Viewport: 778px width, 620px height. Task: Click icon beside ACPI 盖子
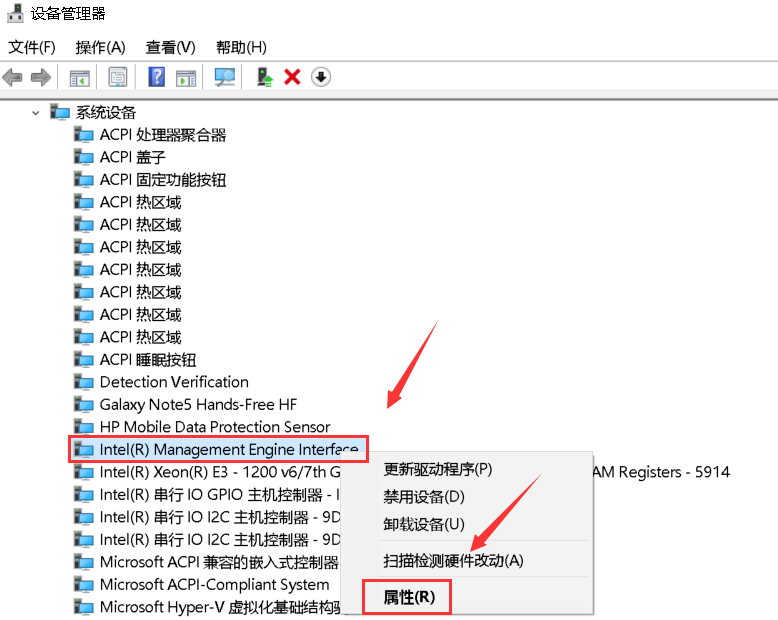tap(83, 157)
